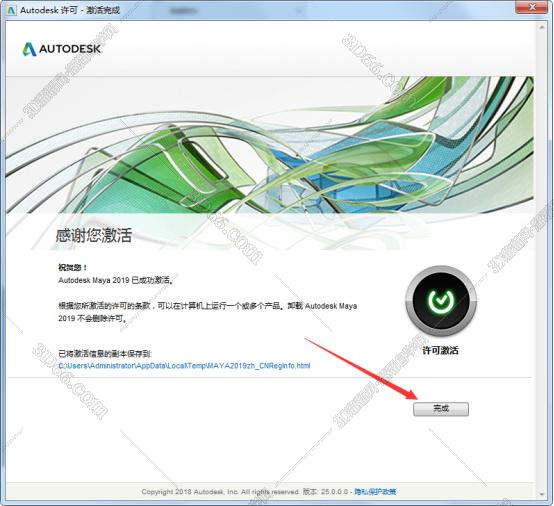Click the Copyright 2018 Autodesk, Inc. footer text
The width and height of the screenshot is (554, 506).
220,492
